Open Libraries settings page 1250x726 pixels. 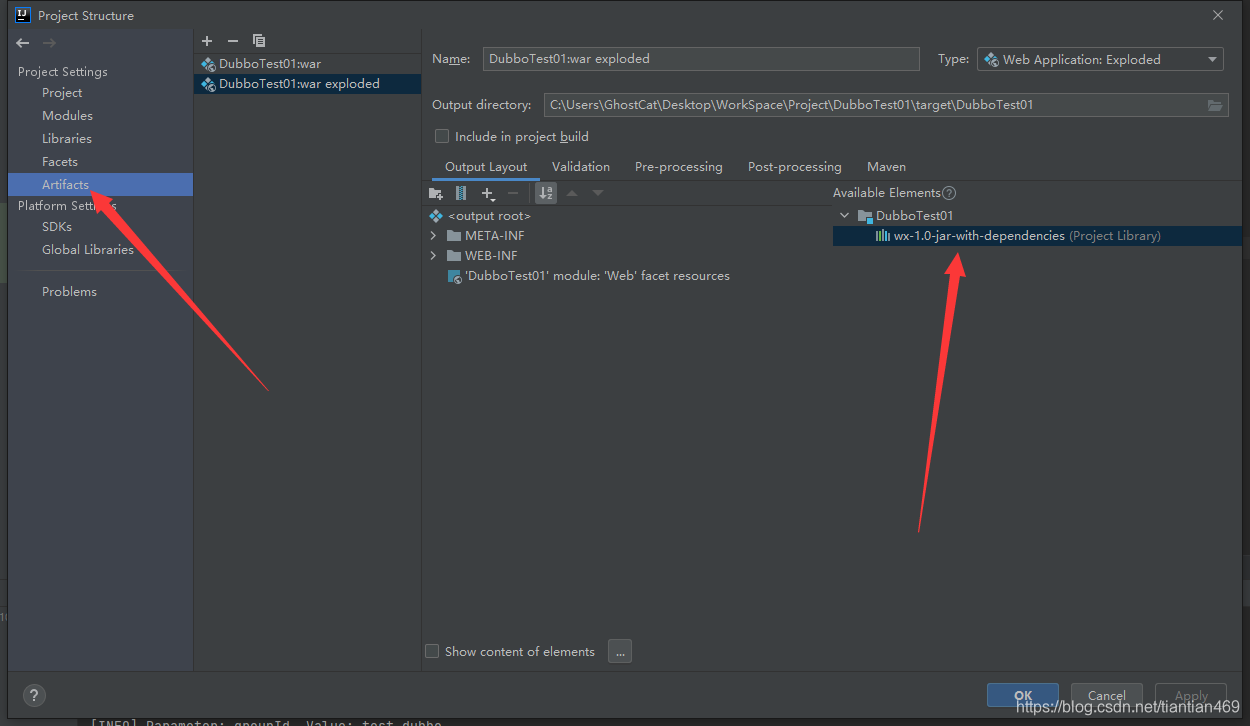(x=67, y=139)
